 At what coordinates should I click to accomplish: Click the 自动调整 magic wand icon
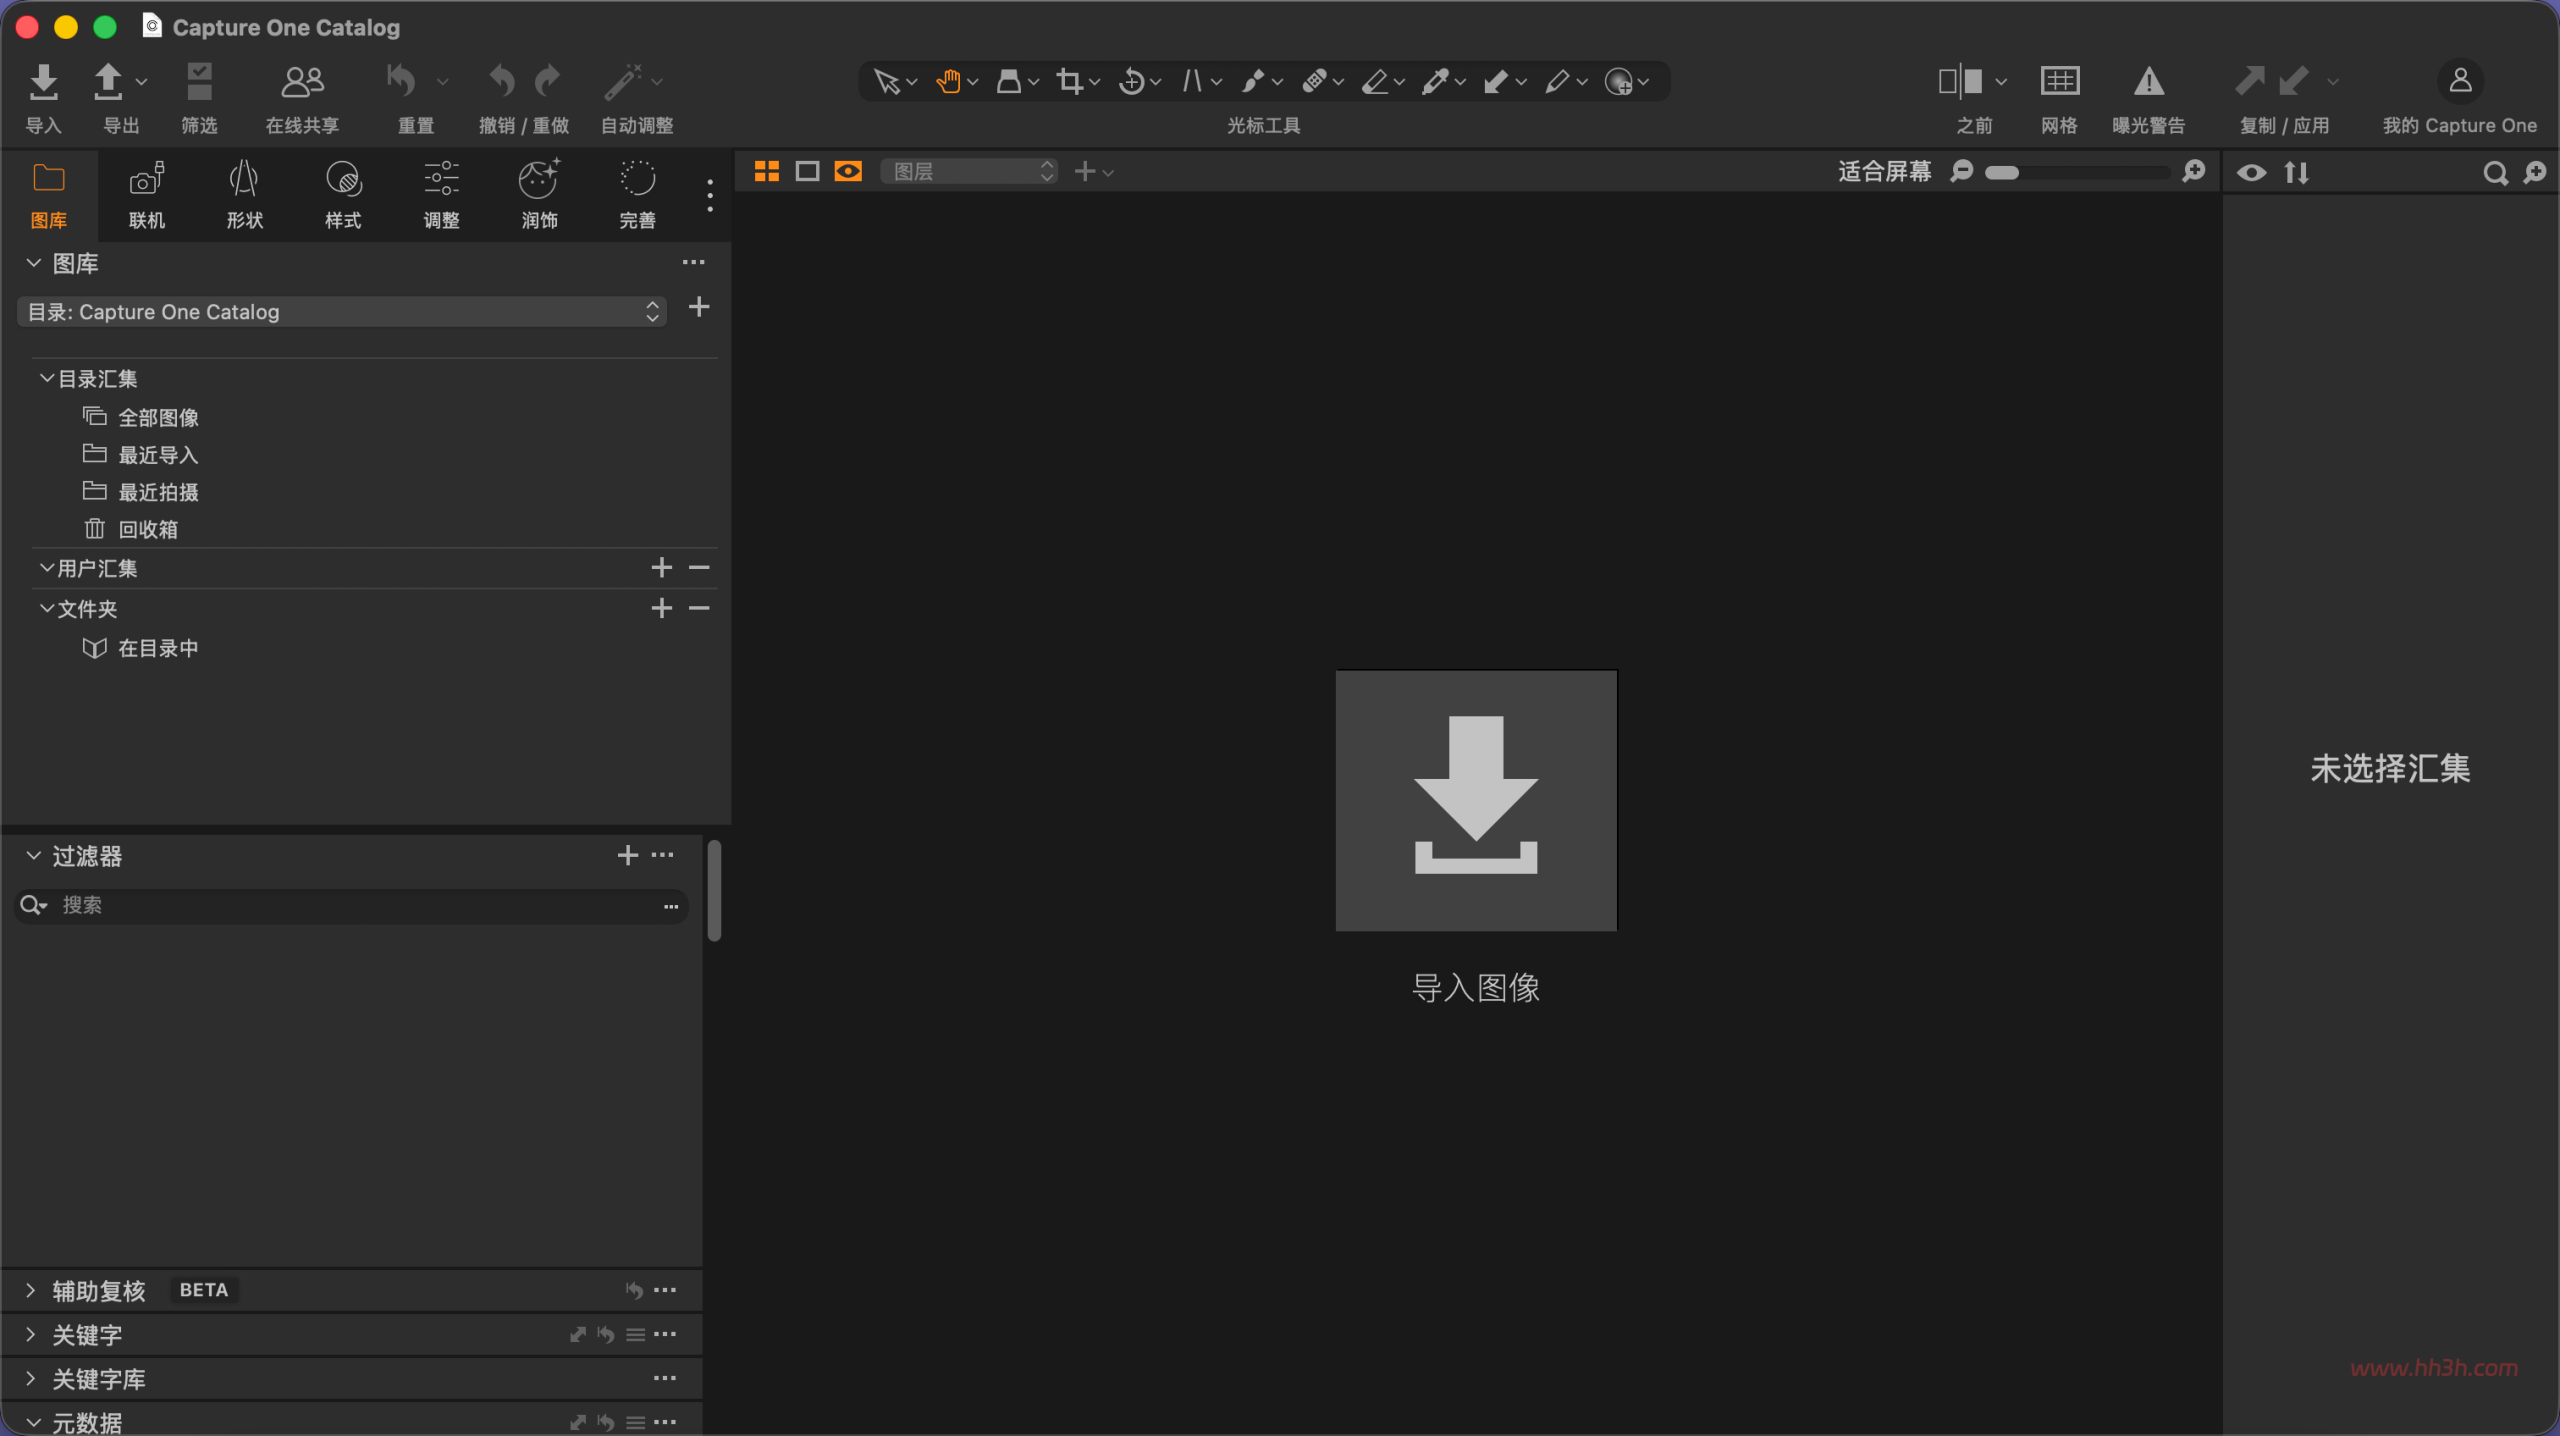click(x=623, y=82)
